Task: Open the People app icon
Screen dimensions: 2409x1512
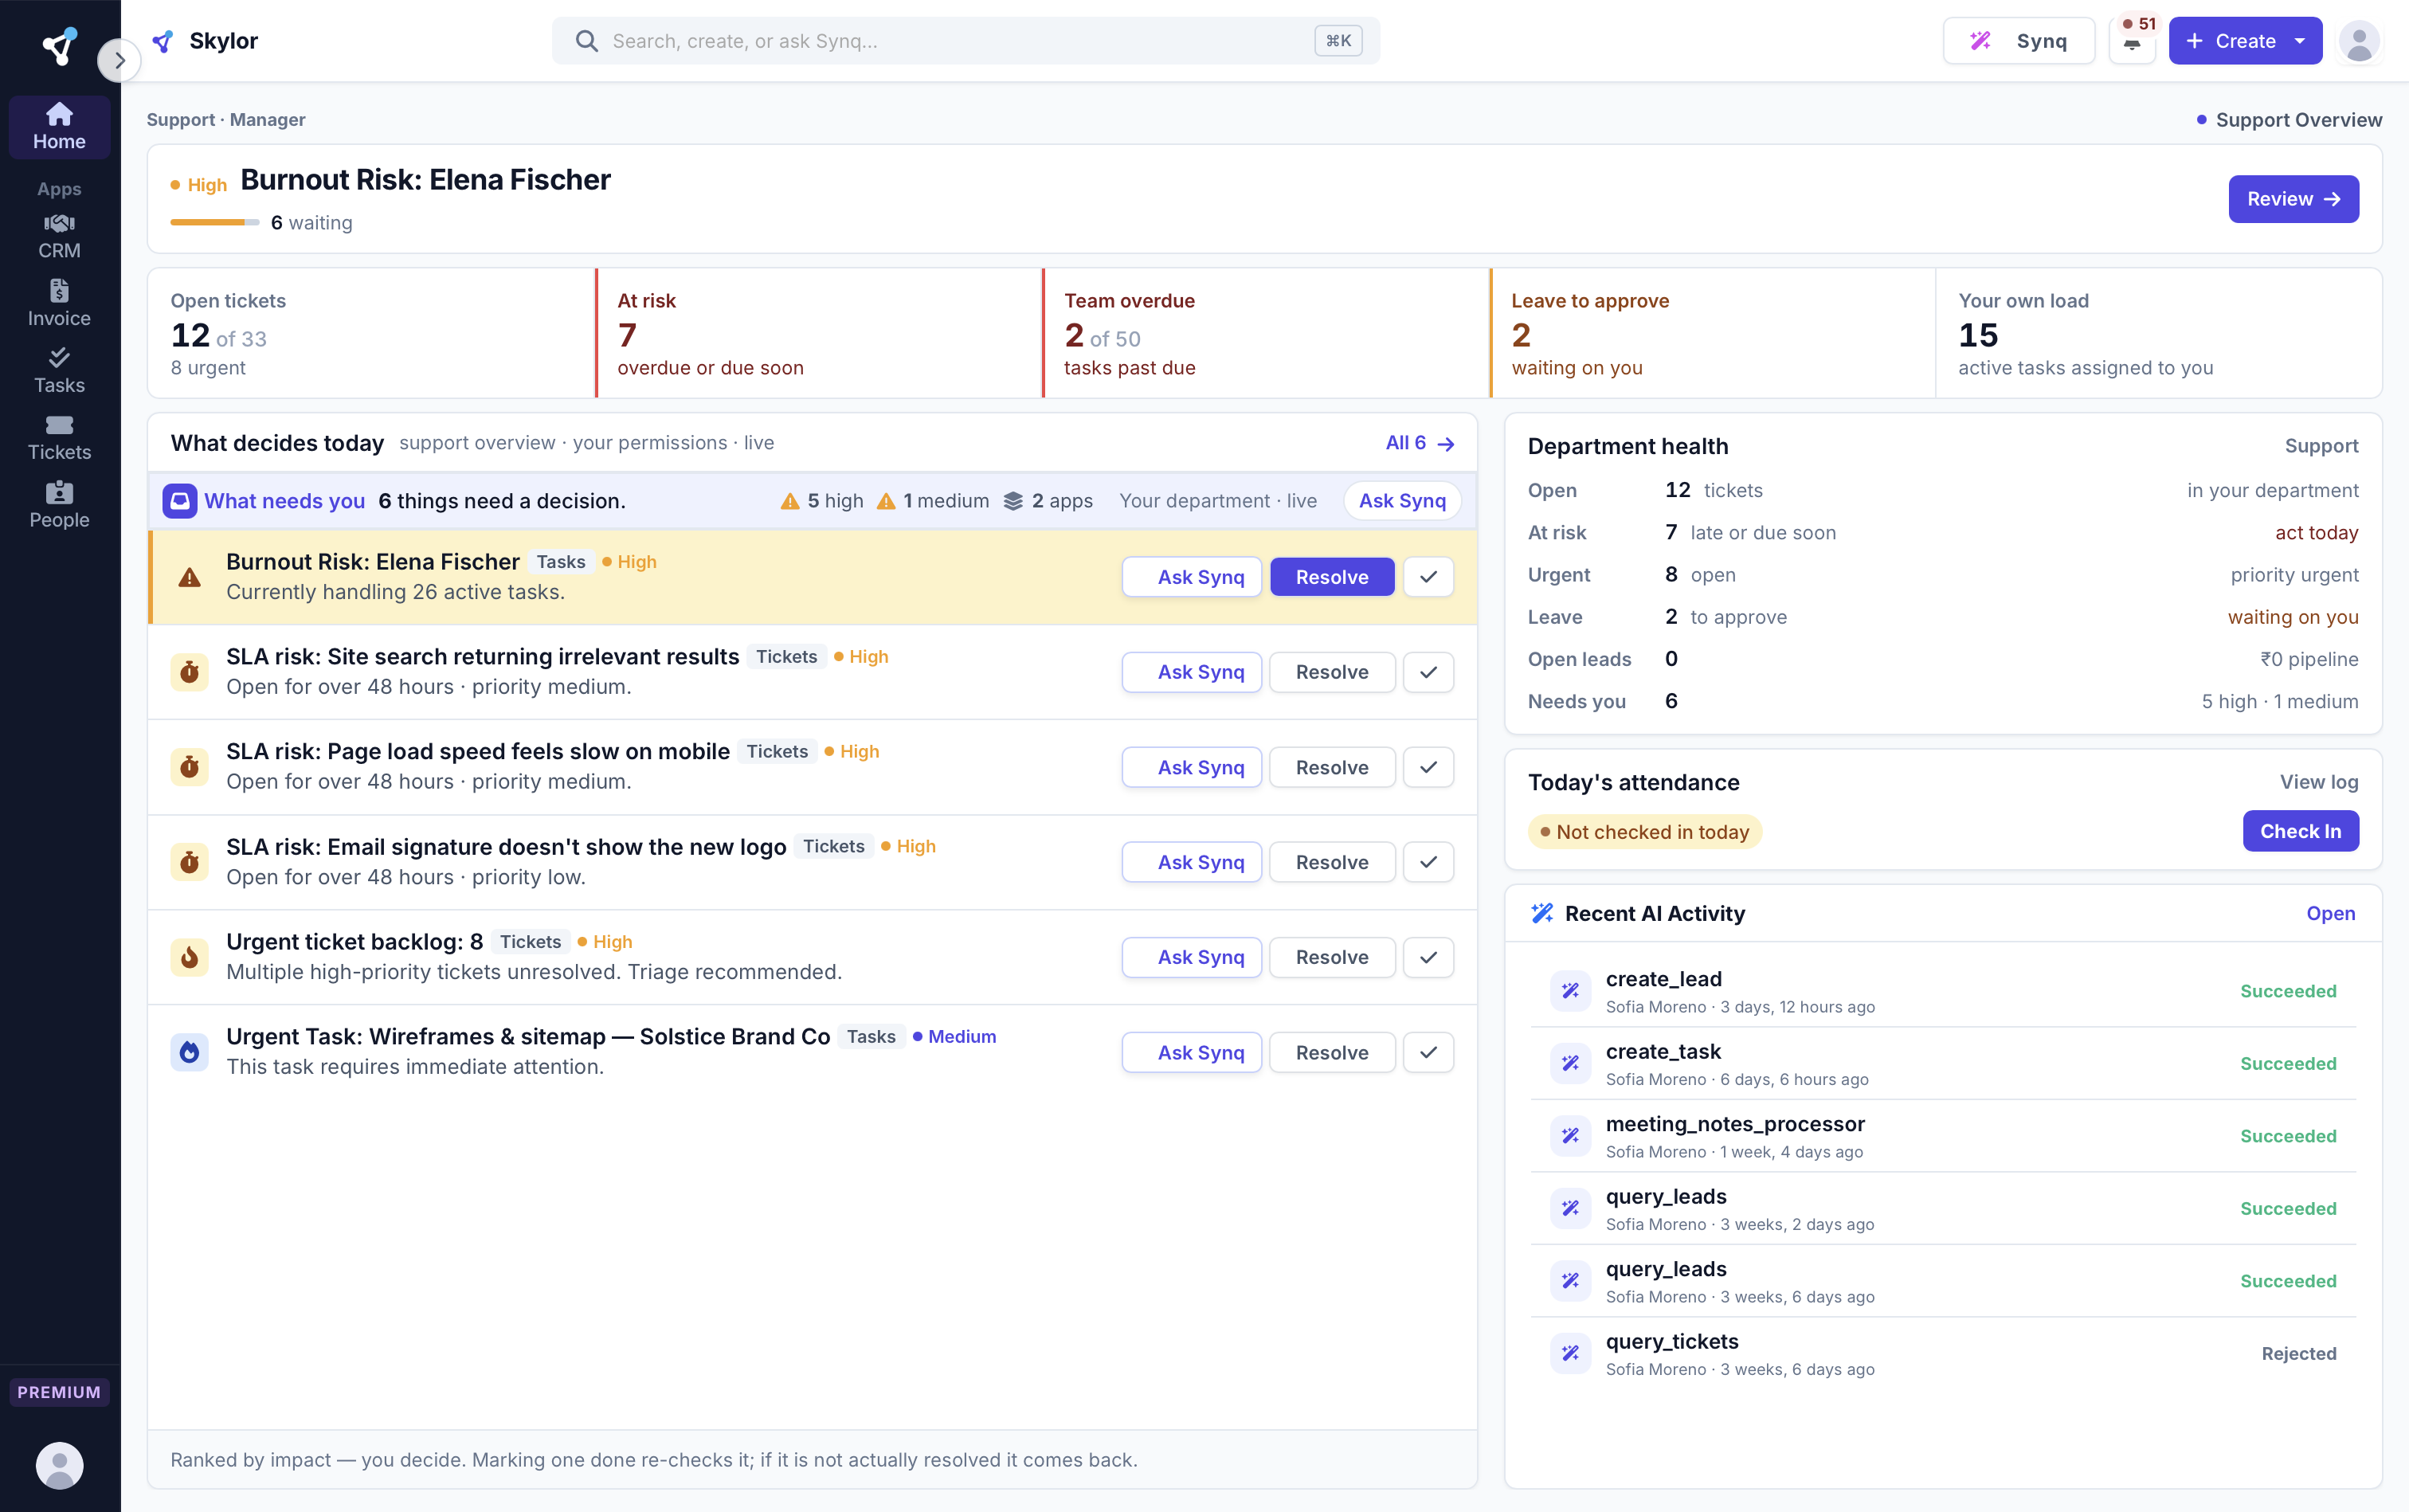Action: [x=59, y=506]
